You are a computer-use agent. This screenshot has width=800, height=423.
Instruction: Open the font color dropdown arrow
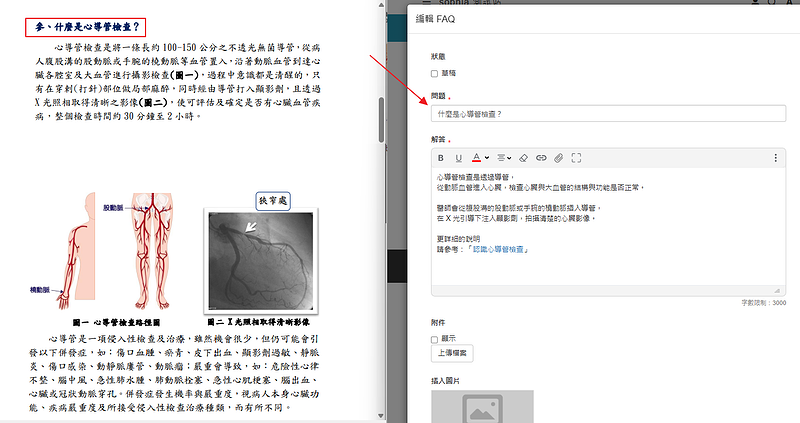[486, 158]
